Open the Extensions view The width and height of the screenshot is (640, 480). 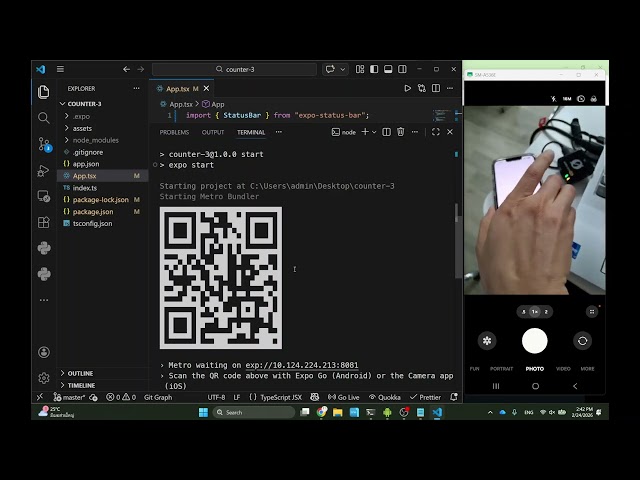44,222
